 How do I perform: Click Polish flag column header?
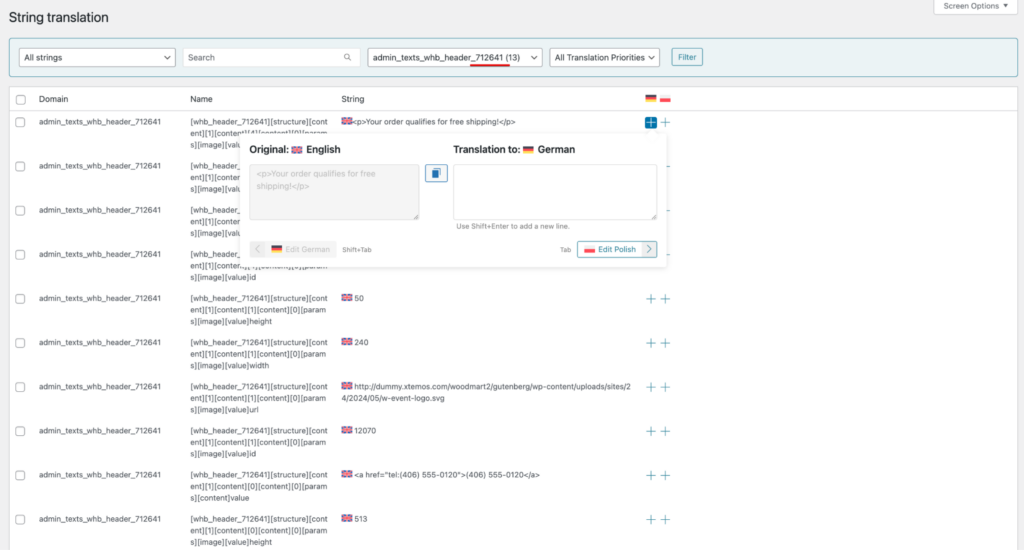tap(665, 99)
